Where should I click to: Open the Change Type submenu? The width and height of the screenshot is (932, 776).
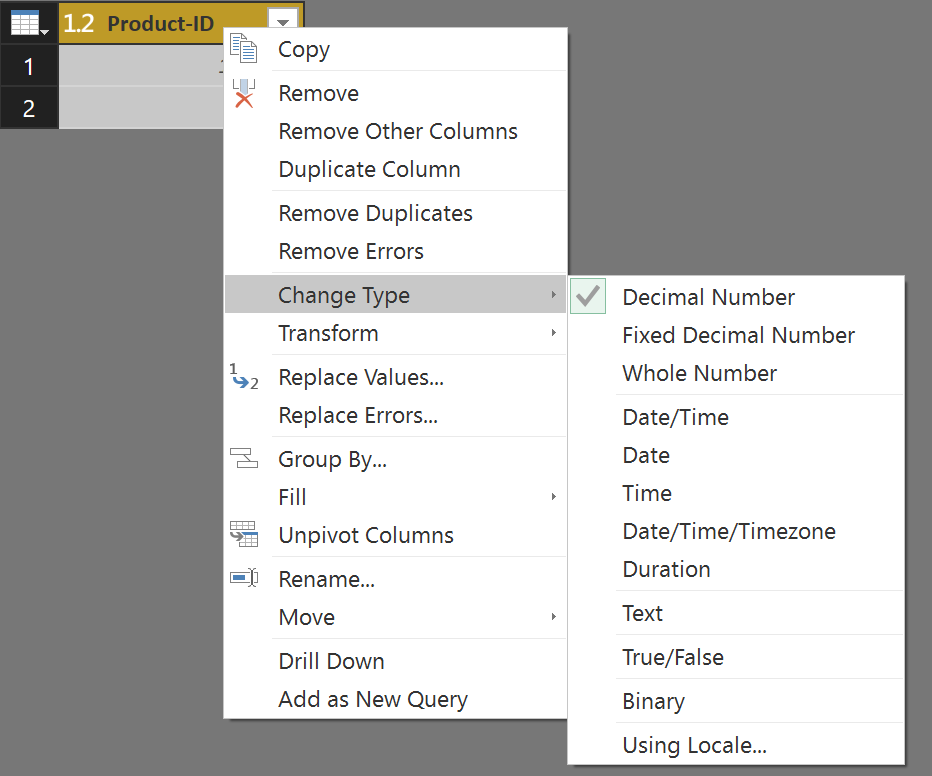click(395, 294)
